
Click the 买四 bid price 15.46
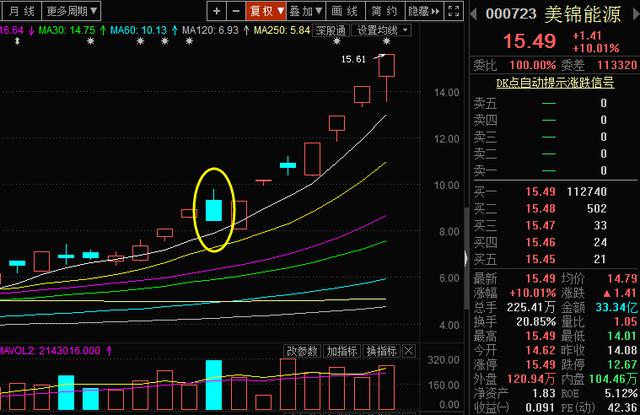coord(540,242)
